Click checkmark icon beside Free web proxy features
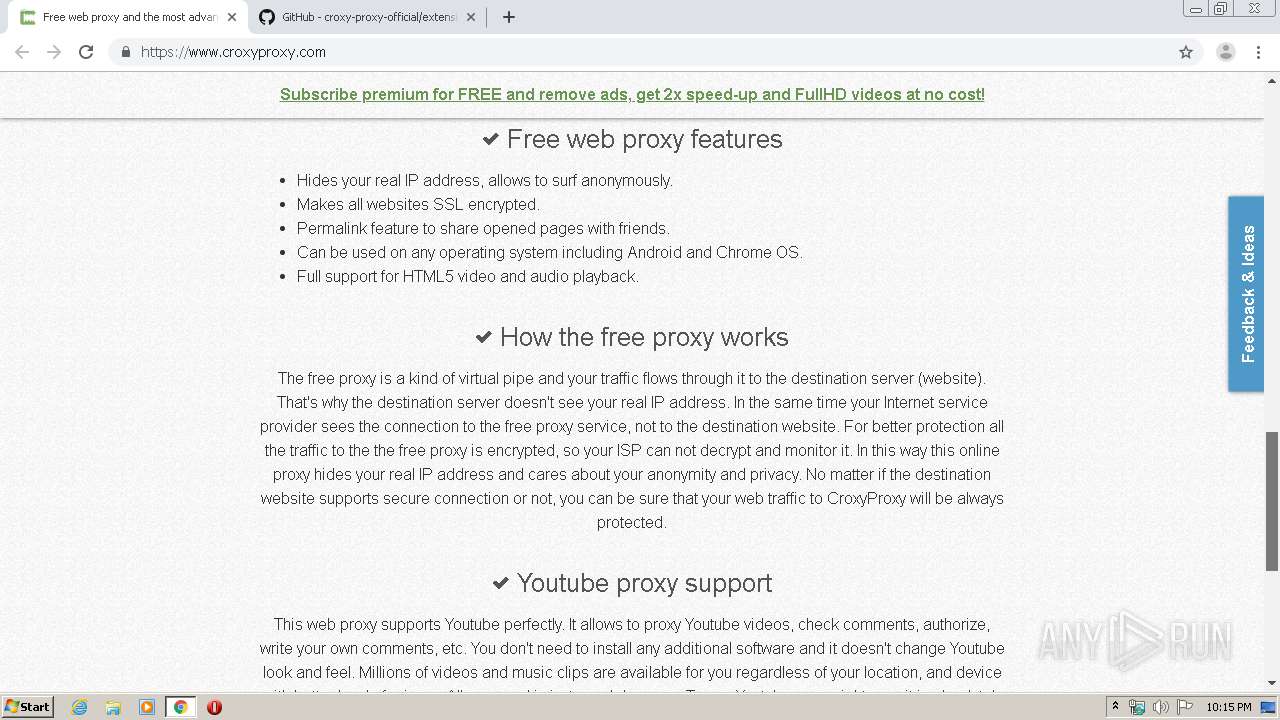1280x720 pixels. coord(491,140)
